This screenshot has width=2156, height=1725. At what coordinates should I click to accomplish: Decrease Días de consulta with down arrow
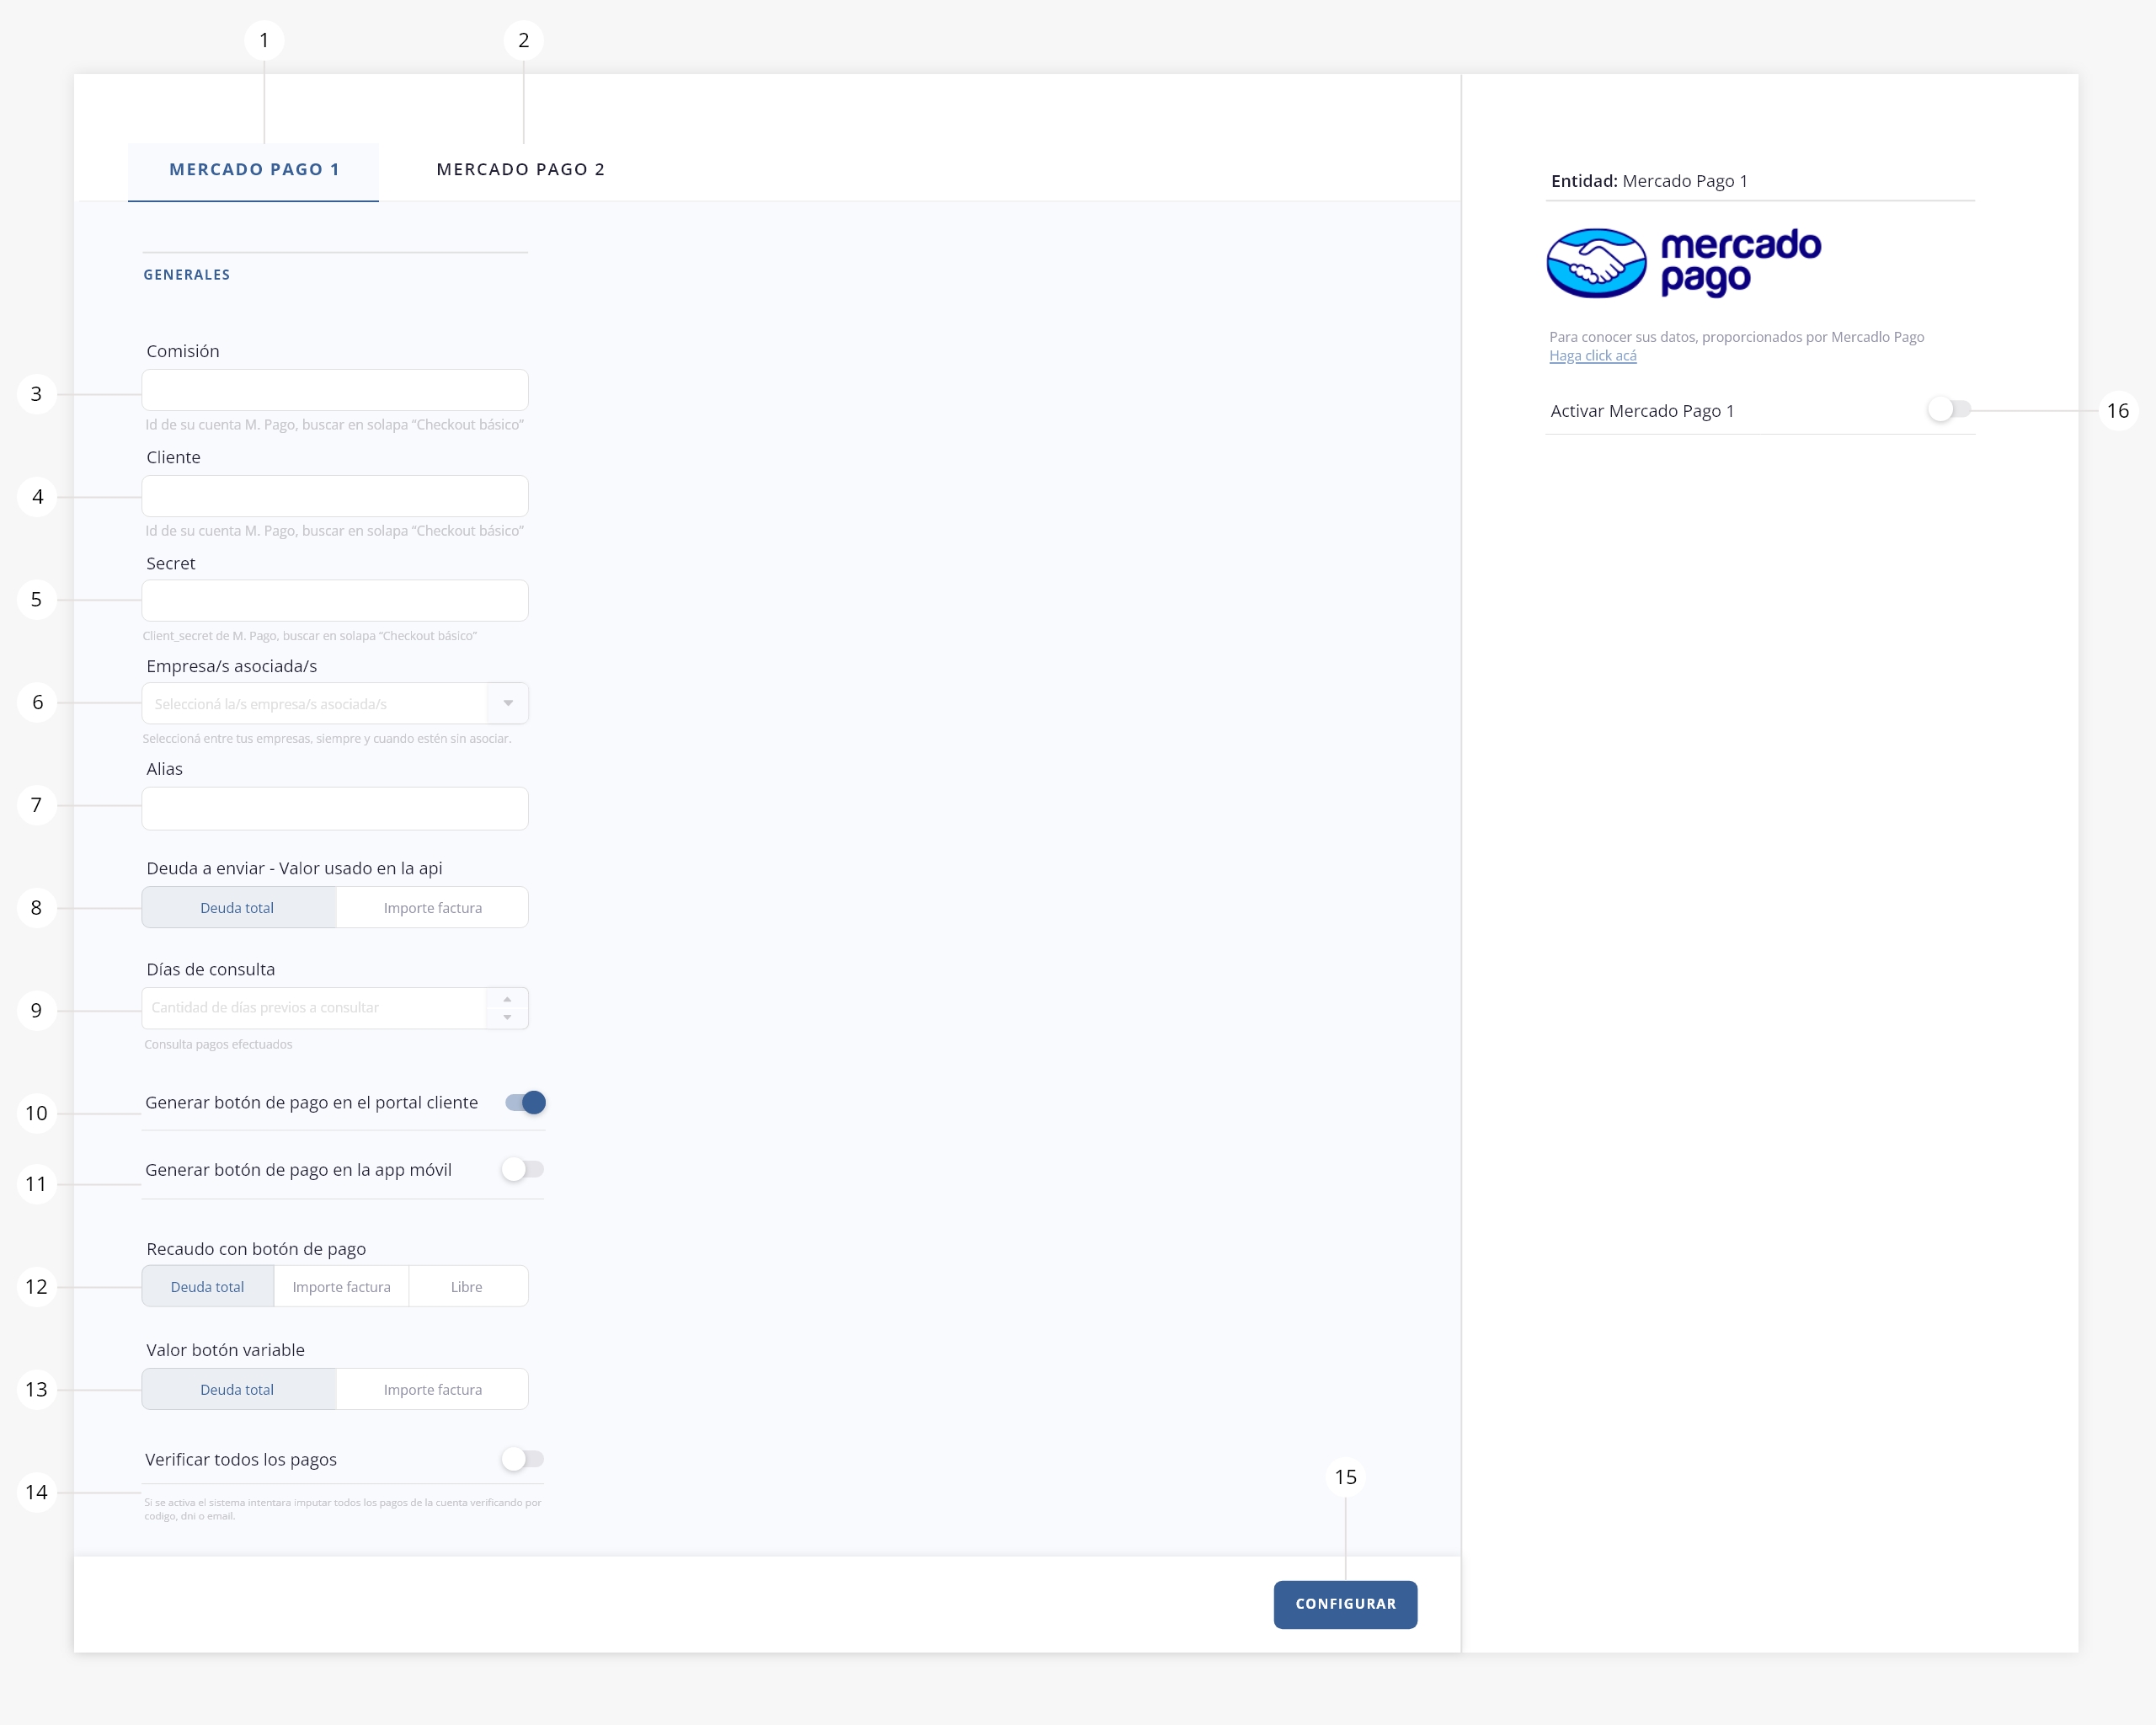tap(508, 1018)
